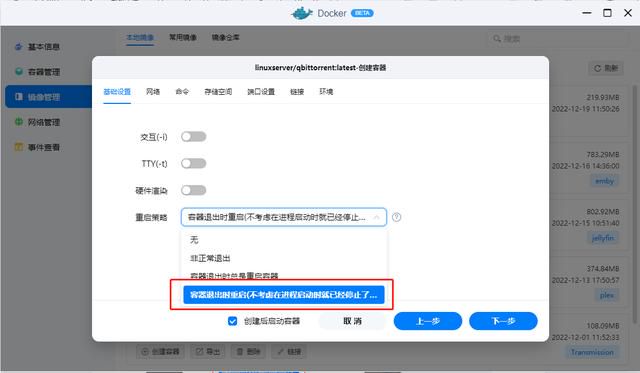Click the 事件查看 sidebar icon
The width and height of the screenshot is (640, 373).
click(18, 147)
